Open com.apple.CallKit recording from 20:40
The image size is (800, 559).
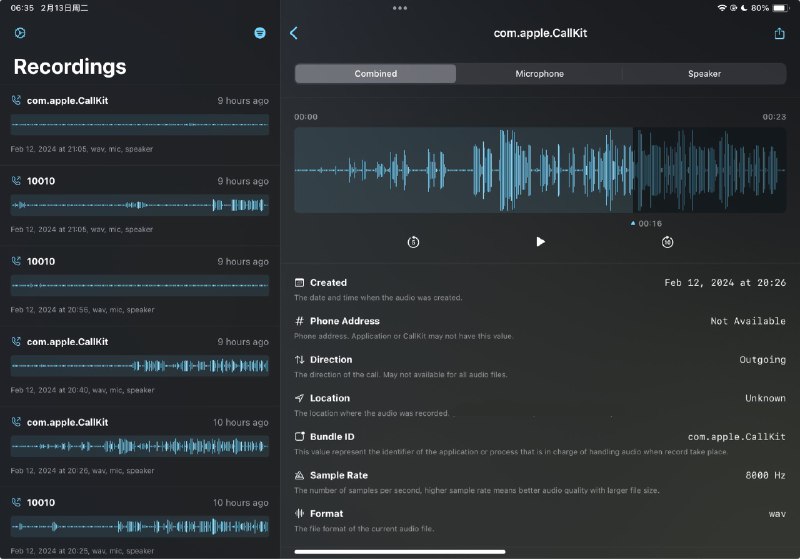[140, 365]
